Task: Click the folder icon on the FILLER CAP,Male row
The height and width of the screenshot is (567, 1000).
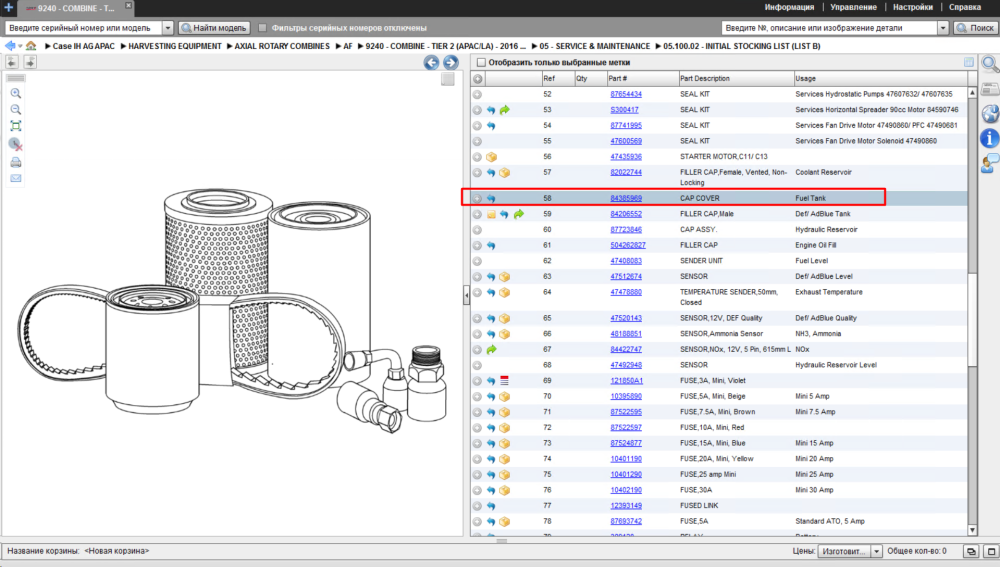Action: tap(491, 214)
